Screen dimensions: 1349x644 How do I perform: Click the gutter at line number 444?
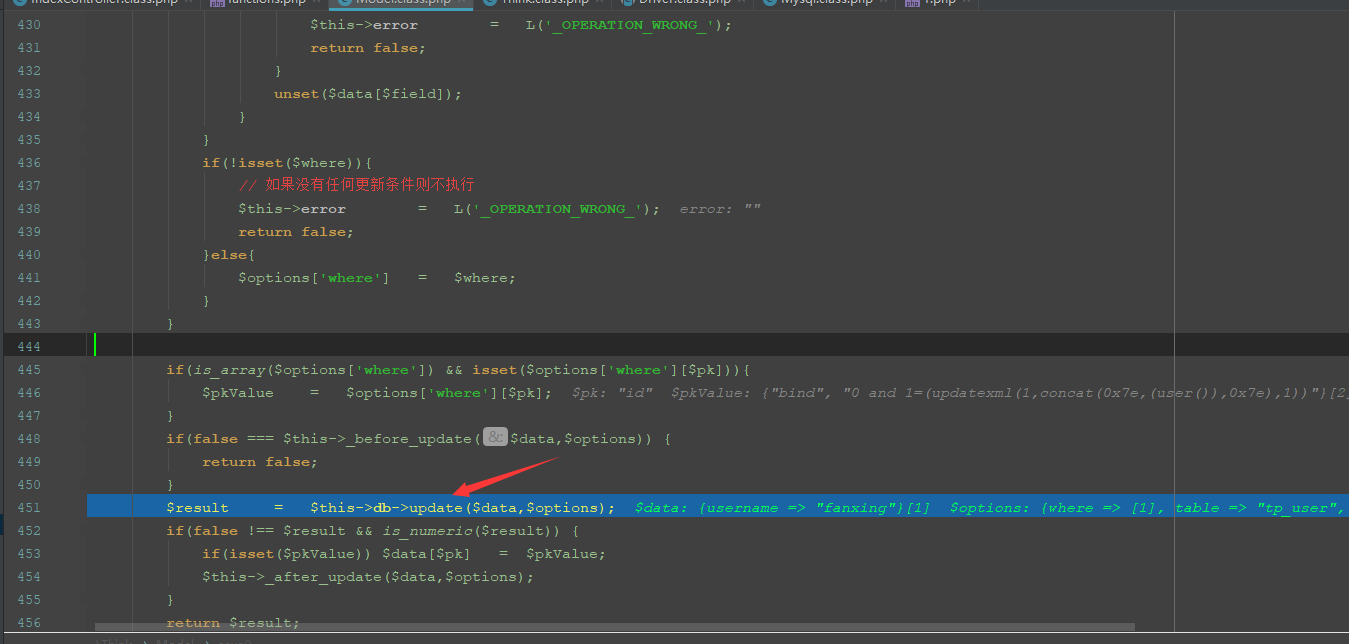pos(29,347)
